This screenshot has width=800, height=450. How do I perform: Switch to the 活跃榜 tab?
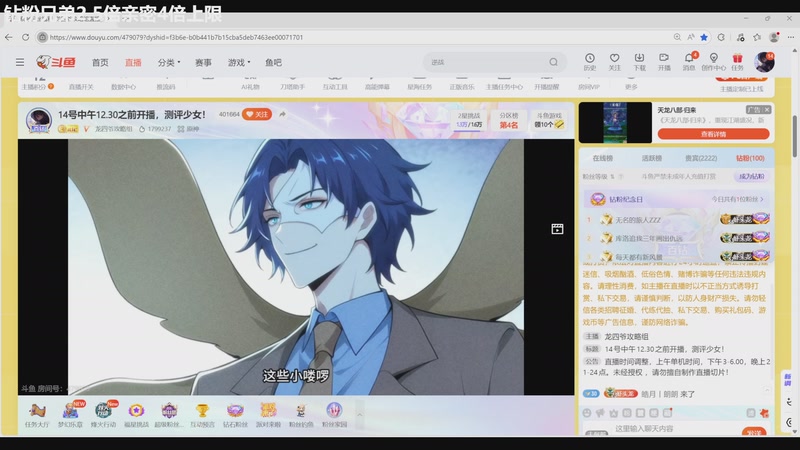pos(652,158)
